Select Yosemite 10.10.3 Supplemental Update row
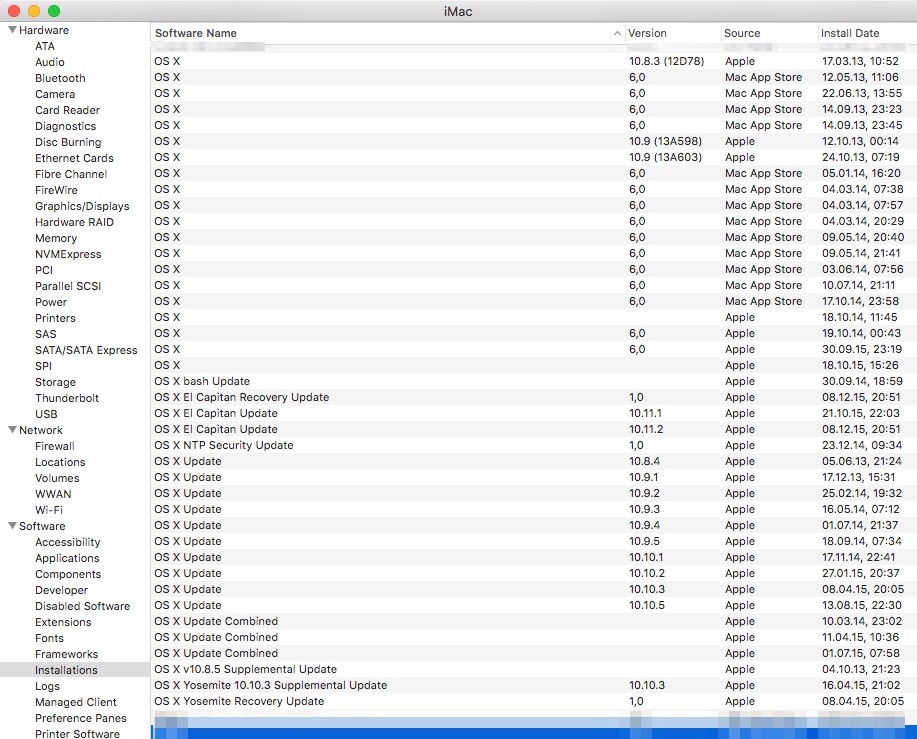 coord(533,685)
